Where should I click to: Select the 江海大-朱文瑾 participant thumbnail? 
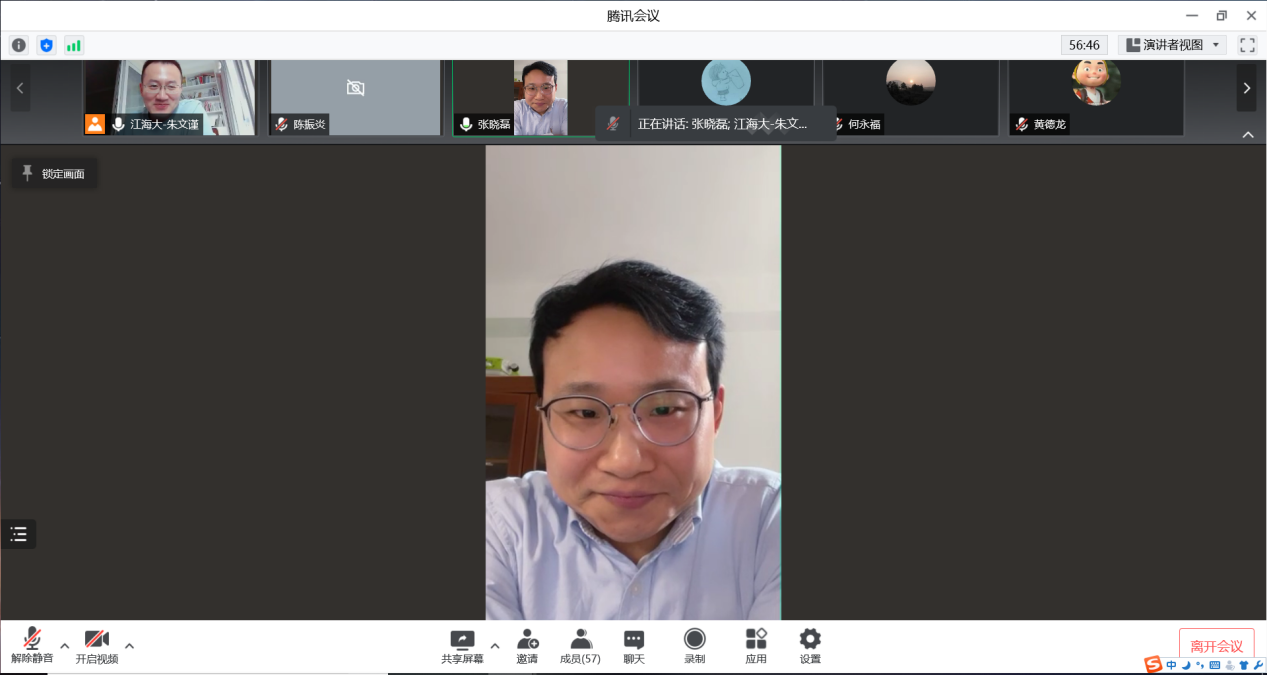click(x=169, y=97)
